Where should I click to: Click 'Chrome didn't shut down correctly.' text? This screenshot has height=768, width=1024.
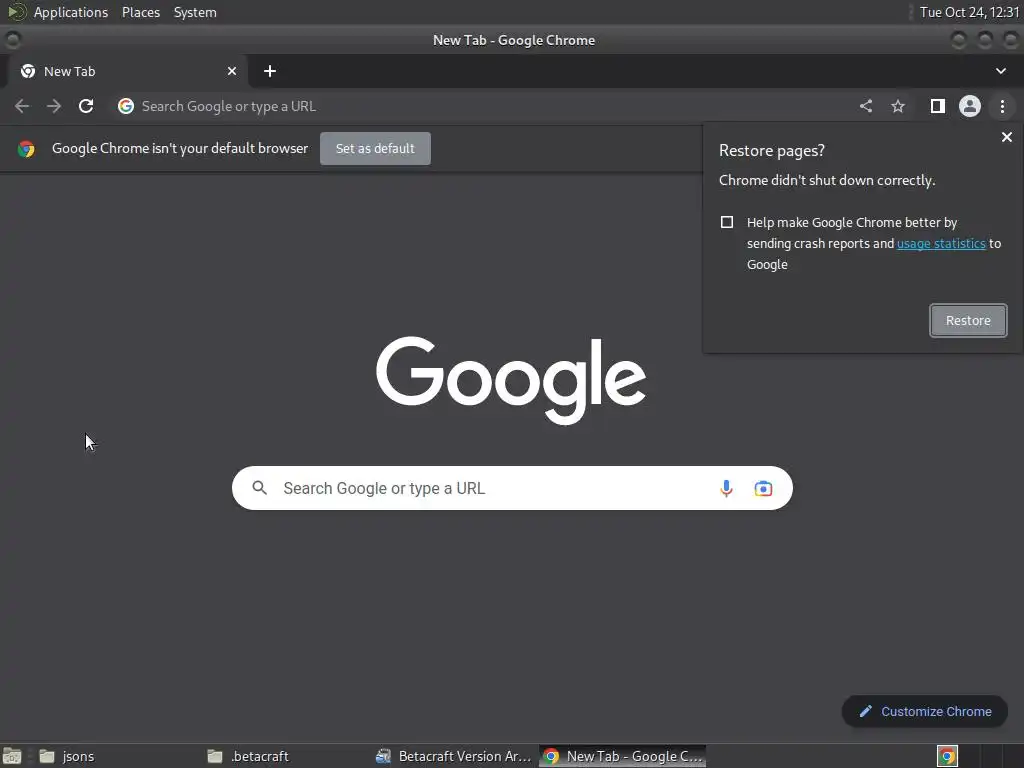tap(827, 180)
